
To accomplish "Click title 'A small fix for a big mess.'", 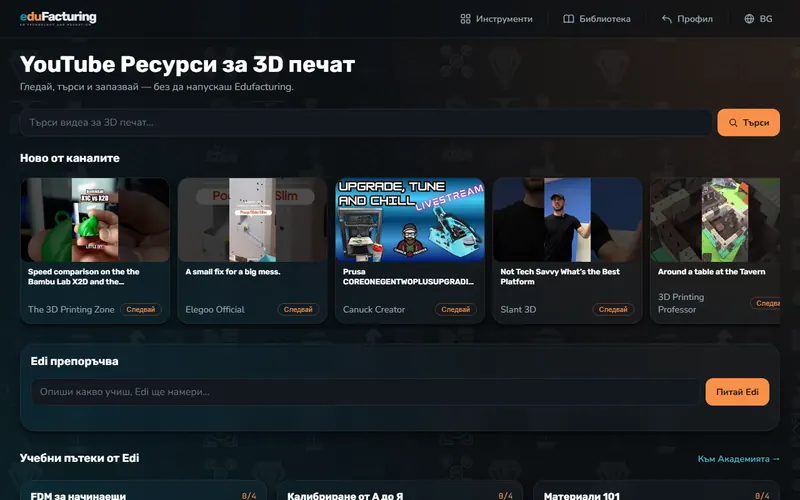I will [233, 271].
